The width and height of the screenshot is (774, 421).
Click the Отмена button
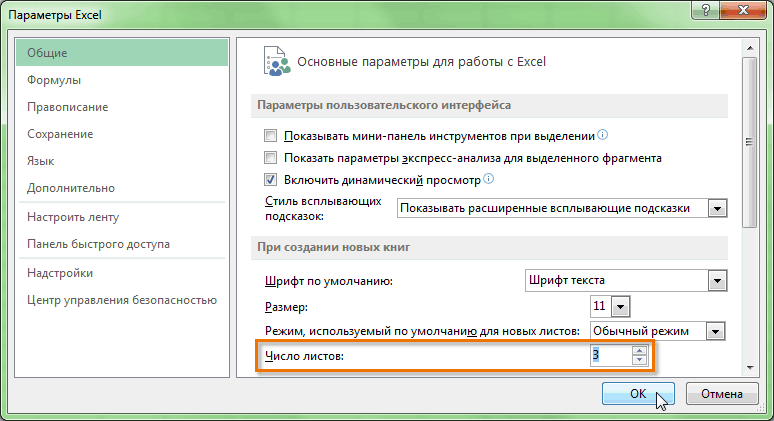(722, 393)
